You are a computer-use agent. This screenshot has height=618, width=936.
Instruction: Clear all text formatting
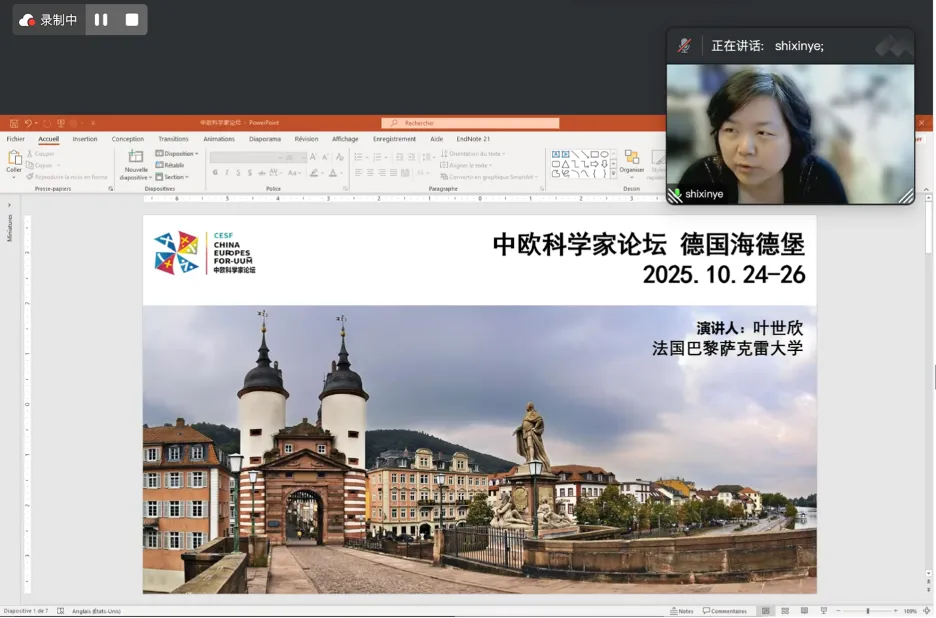pos(340,157)
